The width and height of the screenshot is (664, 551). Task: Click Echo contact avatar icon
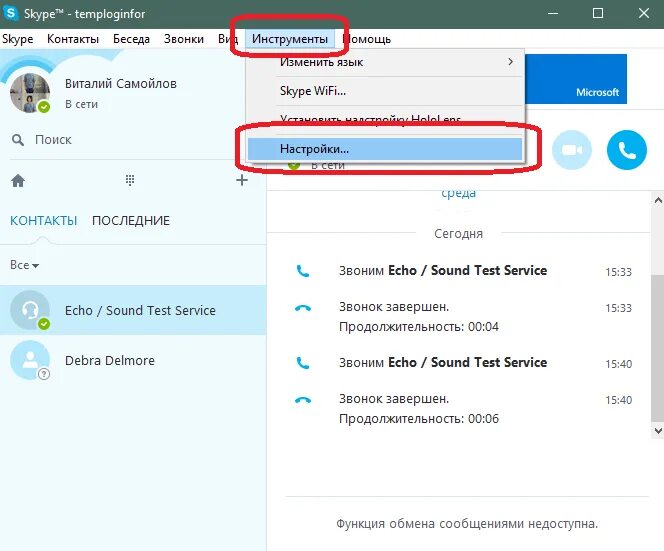point(30,310)
